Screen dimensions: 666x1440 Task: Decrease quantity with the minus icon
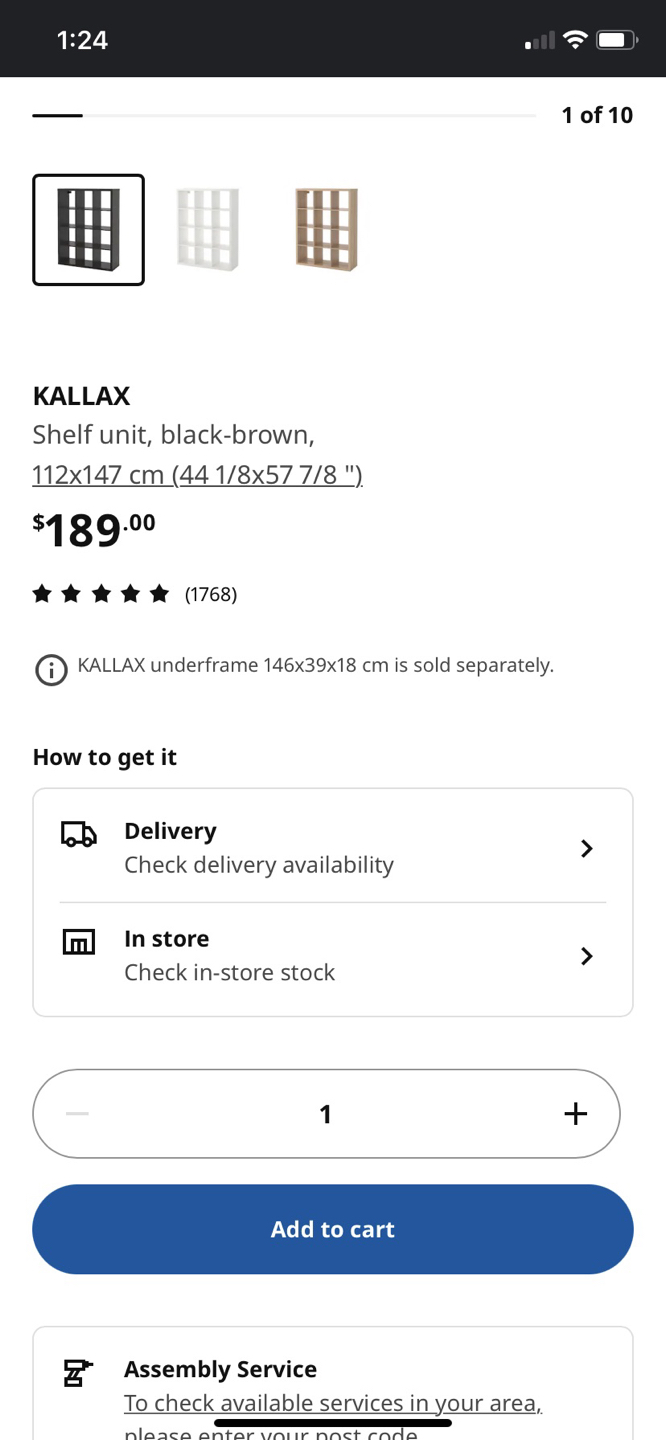pos(78,1114)
